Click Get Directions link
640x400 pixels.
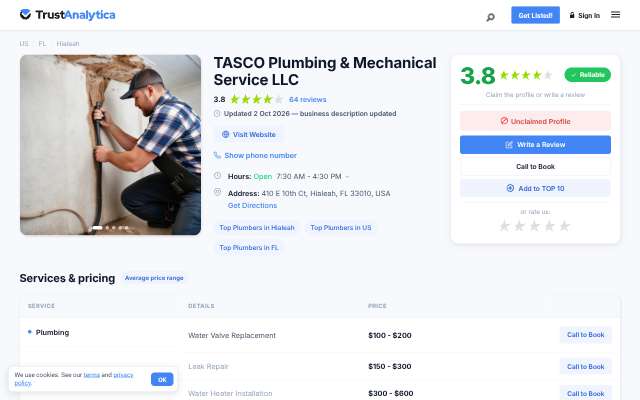point(252,206)
